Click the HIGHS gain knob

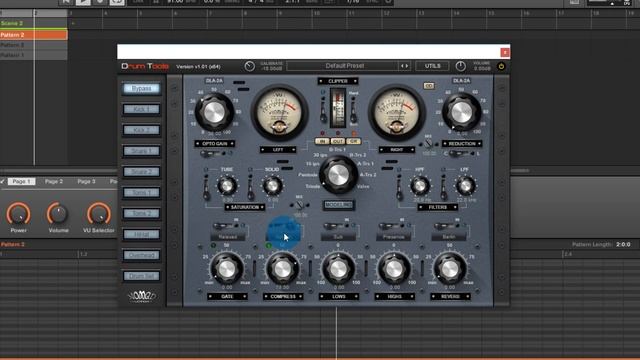coord(394,269)
